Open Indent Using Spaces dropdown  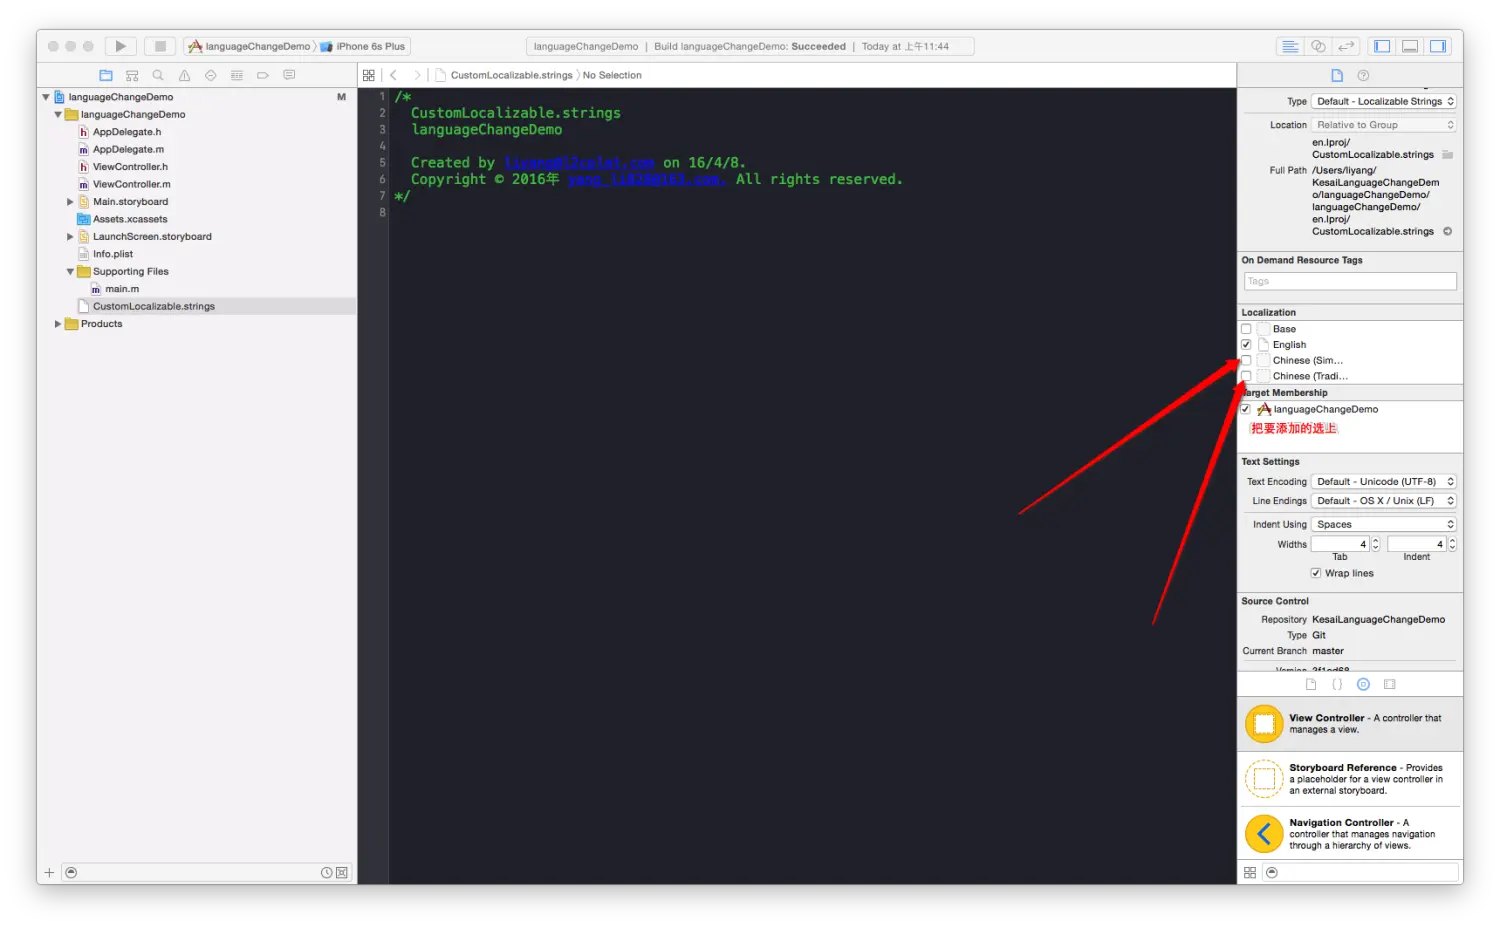click(x=1384, y=524)
